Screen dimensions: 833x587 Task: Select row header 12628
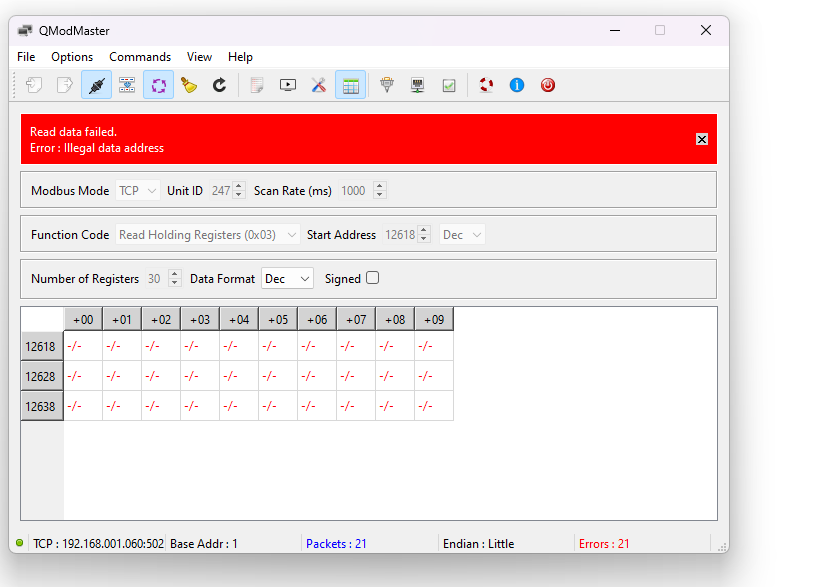click(42, 376)
